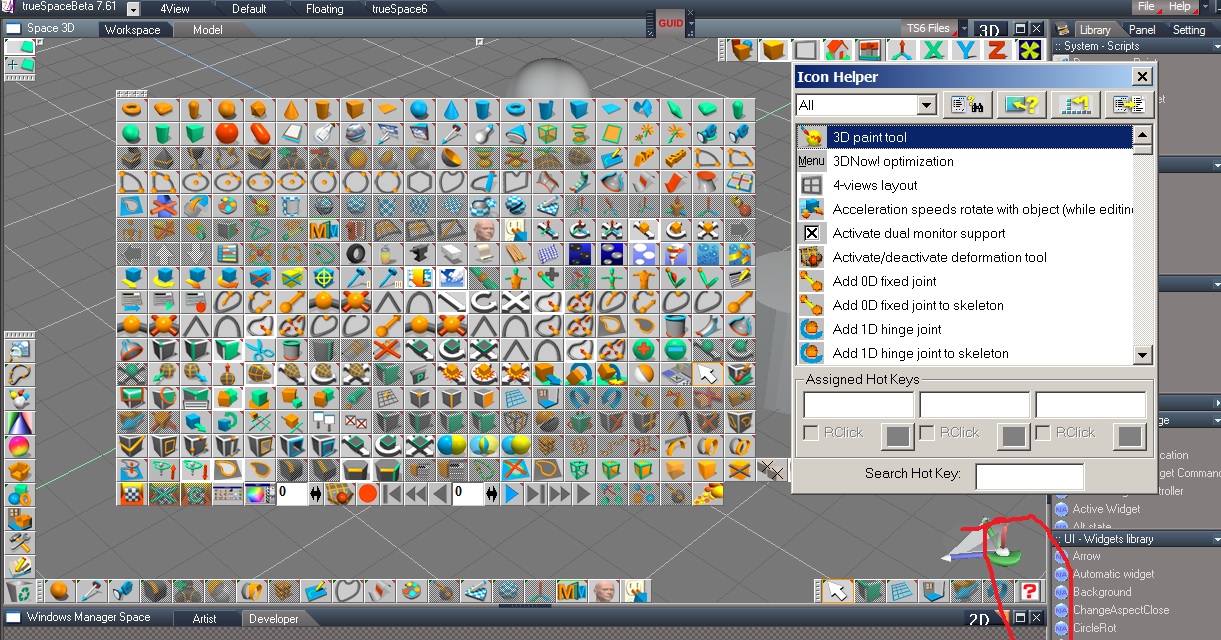Click the blue play arrow in grid

(x=512, y=494)
